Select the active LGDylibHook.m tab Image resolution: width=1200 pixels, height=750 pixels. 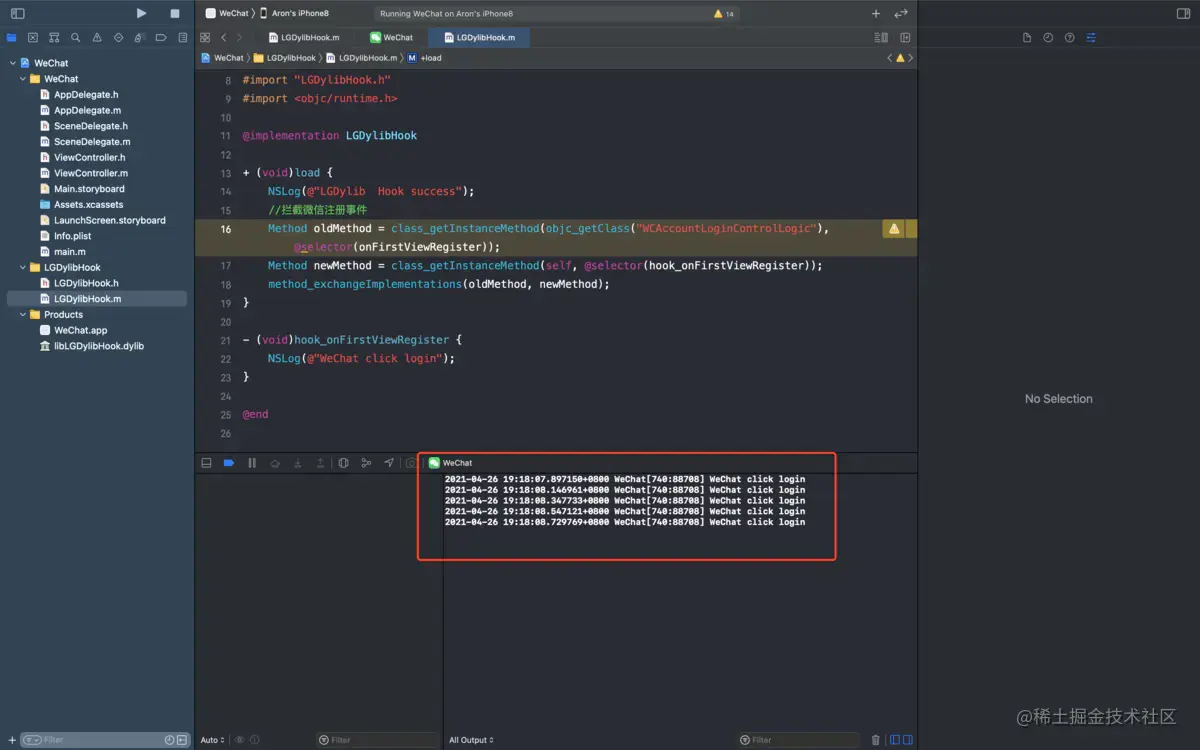479,37
